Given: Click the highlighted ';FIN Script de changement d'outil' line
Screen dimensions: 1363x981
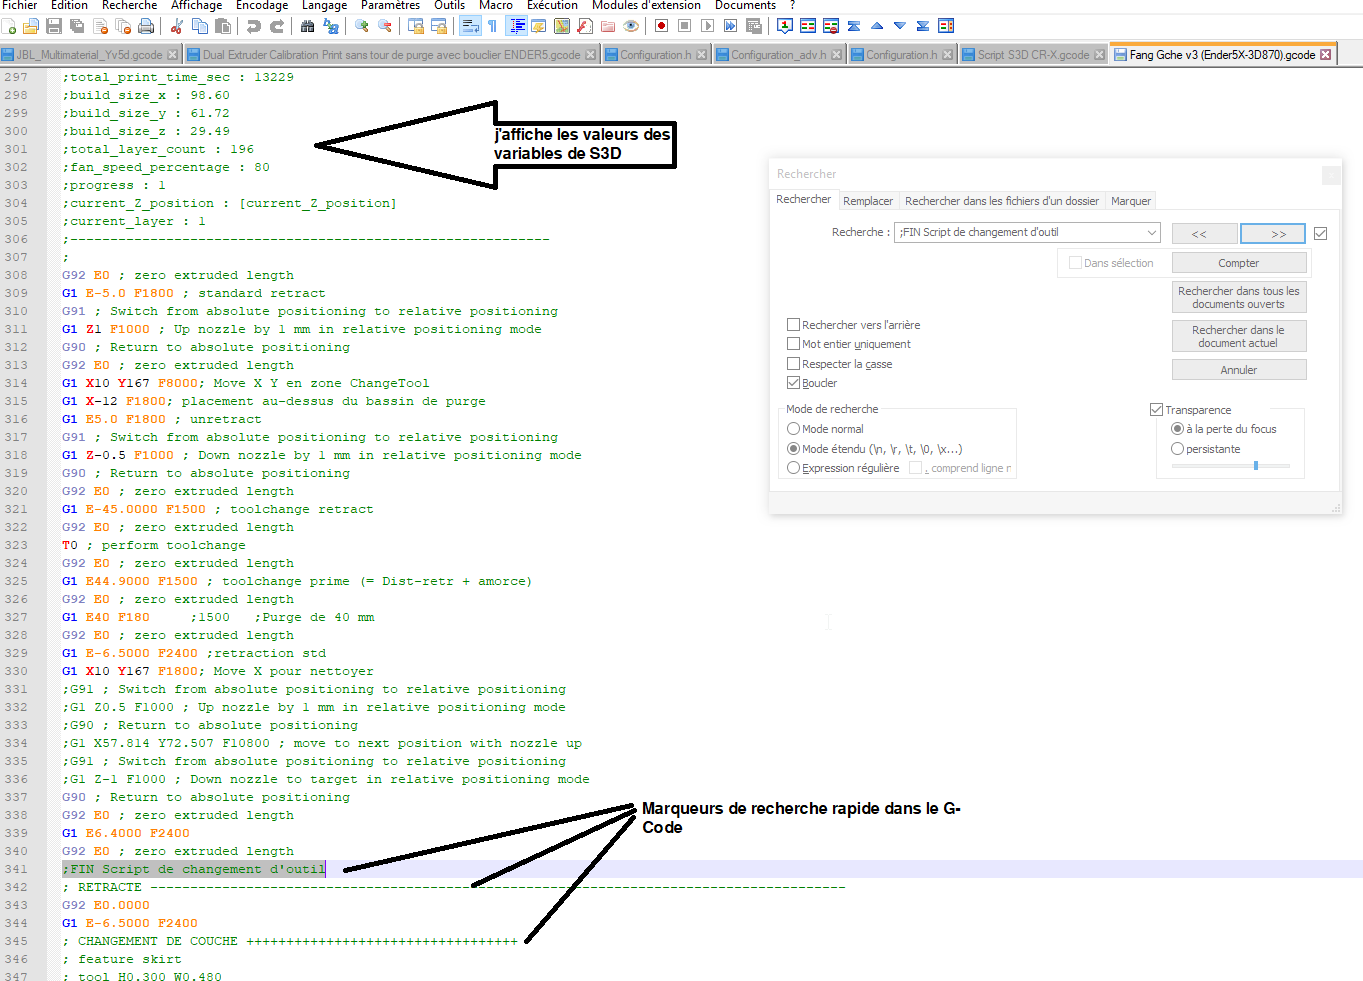Looking at the screenshot, I should [194, 869].
